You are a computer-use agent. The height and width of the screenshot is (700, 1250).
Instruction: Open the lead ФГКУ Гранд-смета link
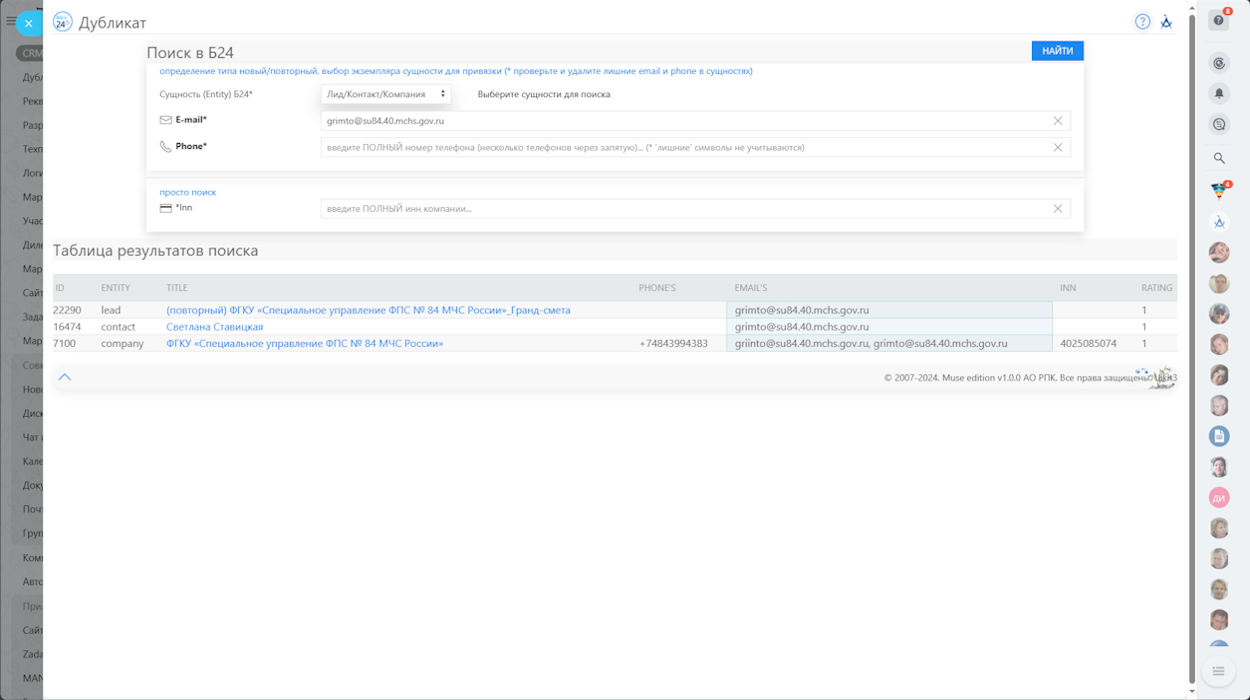pos(368,310)
